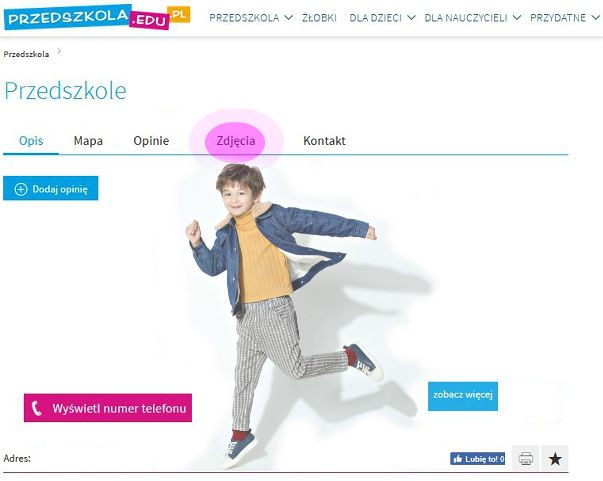Select the Opis tab
Image resolution: width=603 pixels, height=481 pixels.
point(31,141)
